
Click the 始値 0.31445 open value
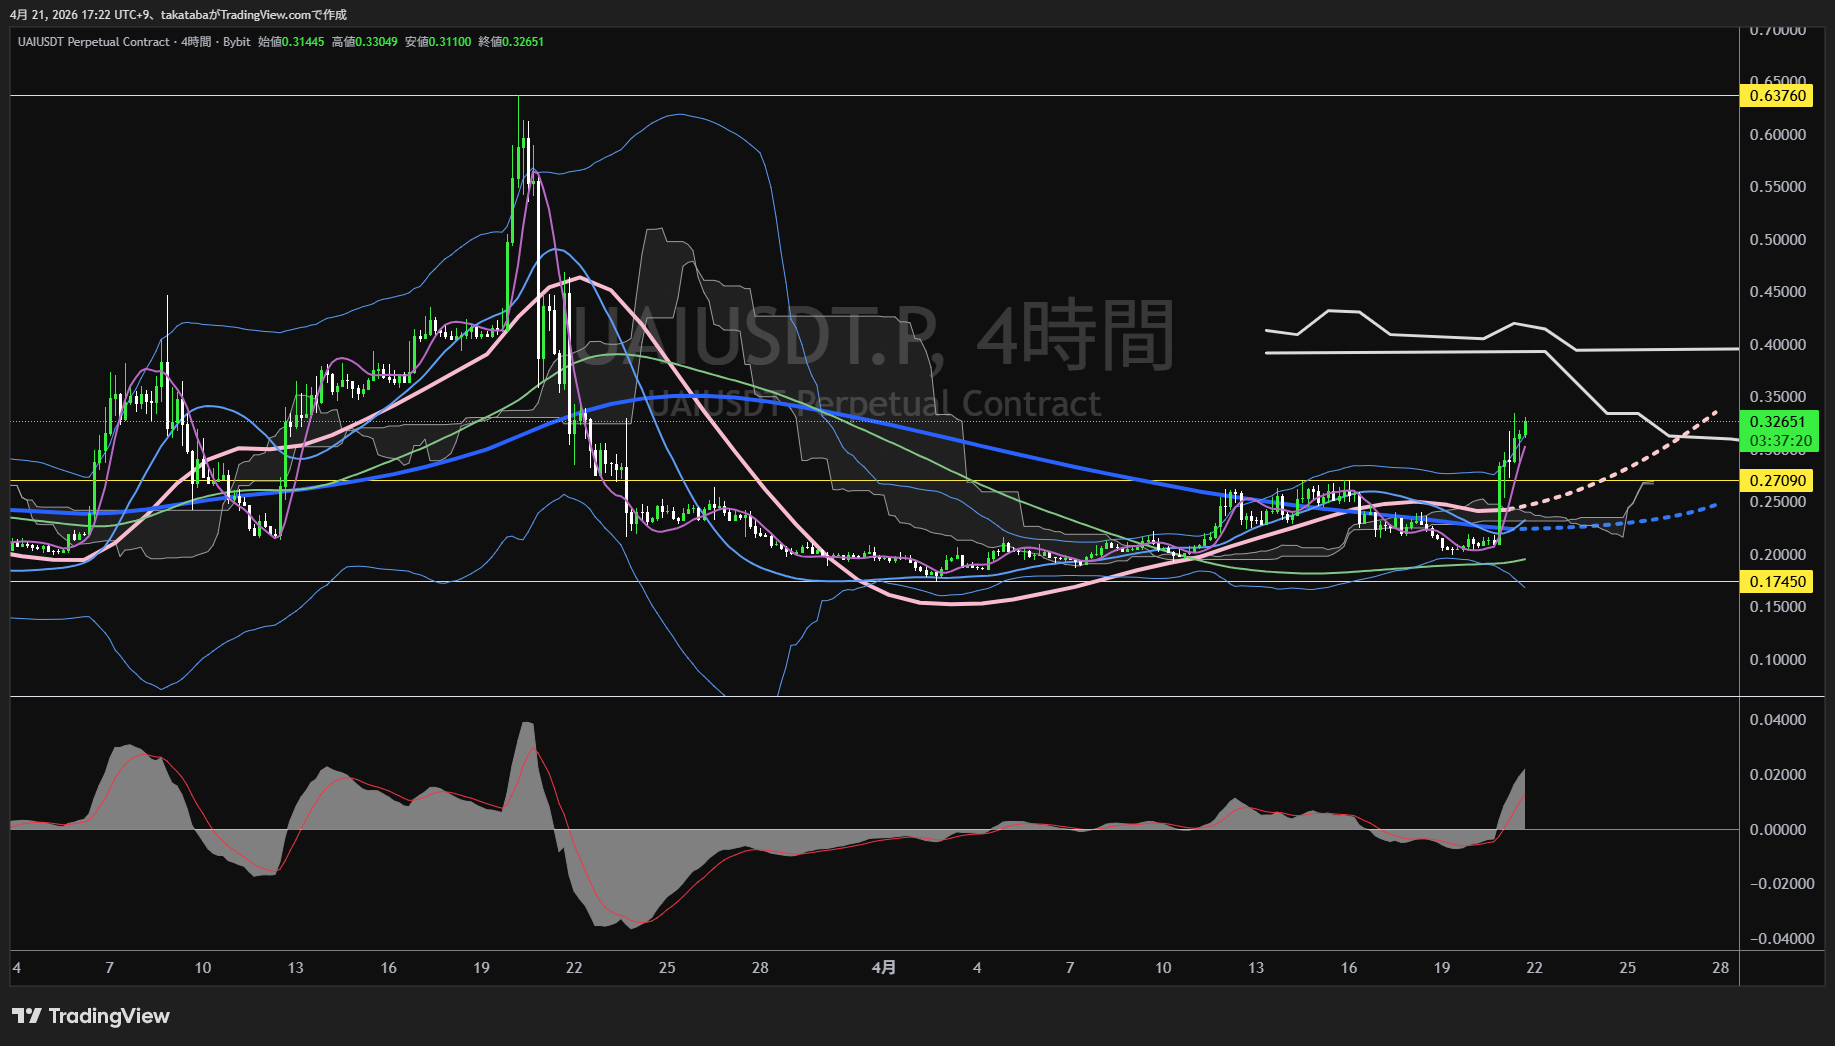(x=291, y=42)
